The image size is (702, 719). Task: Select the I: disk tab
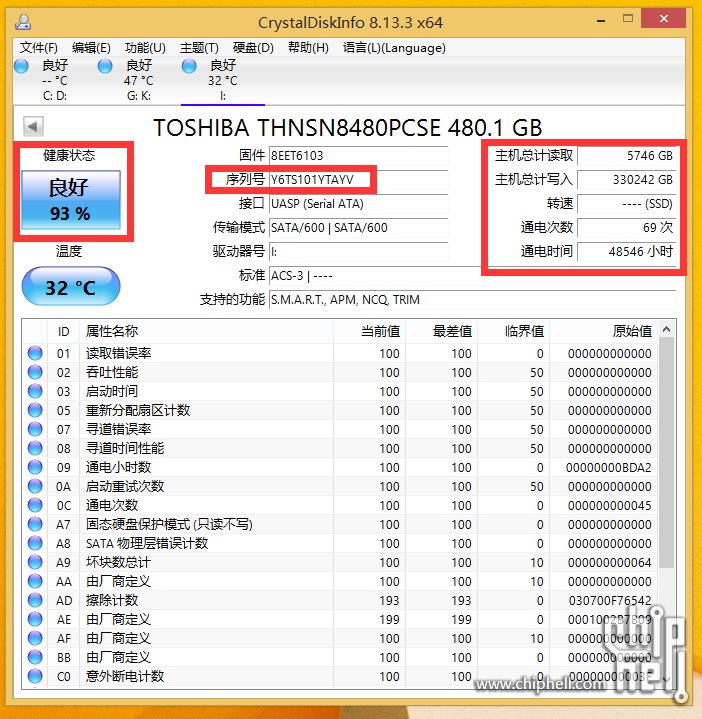[223, 81]
